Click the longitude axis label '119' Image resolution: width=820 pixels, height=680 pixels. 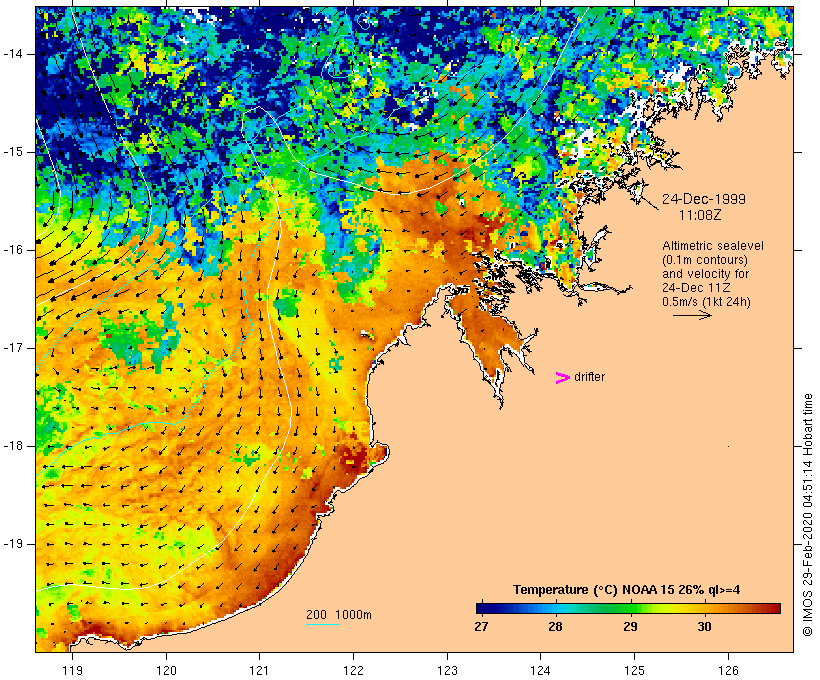(72, 670)
